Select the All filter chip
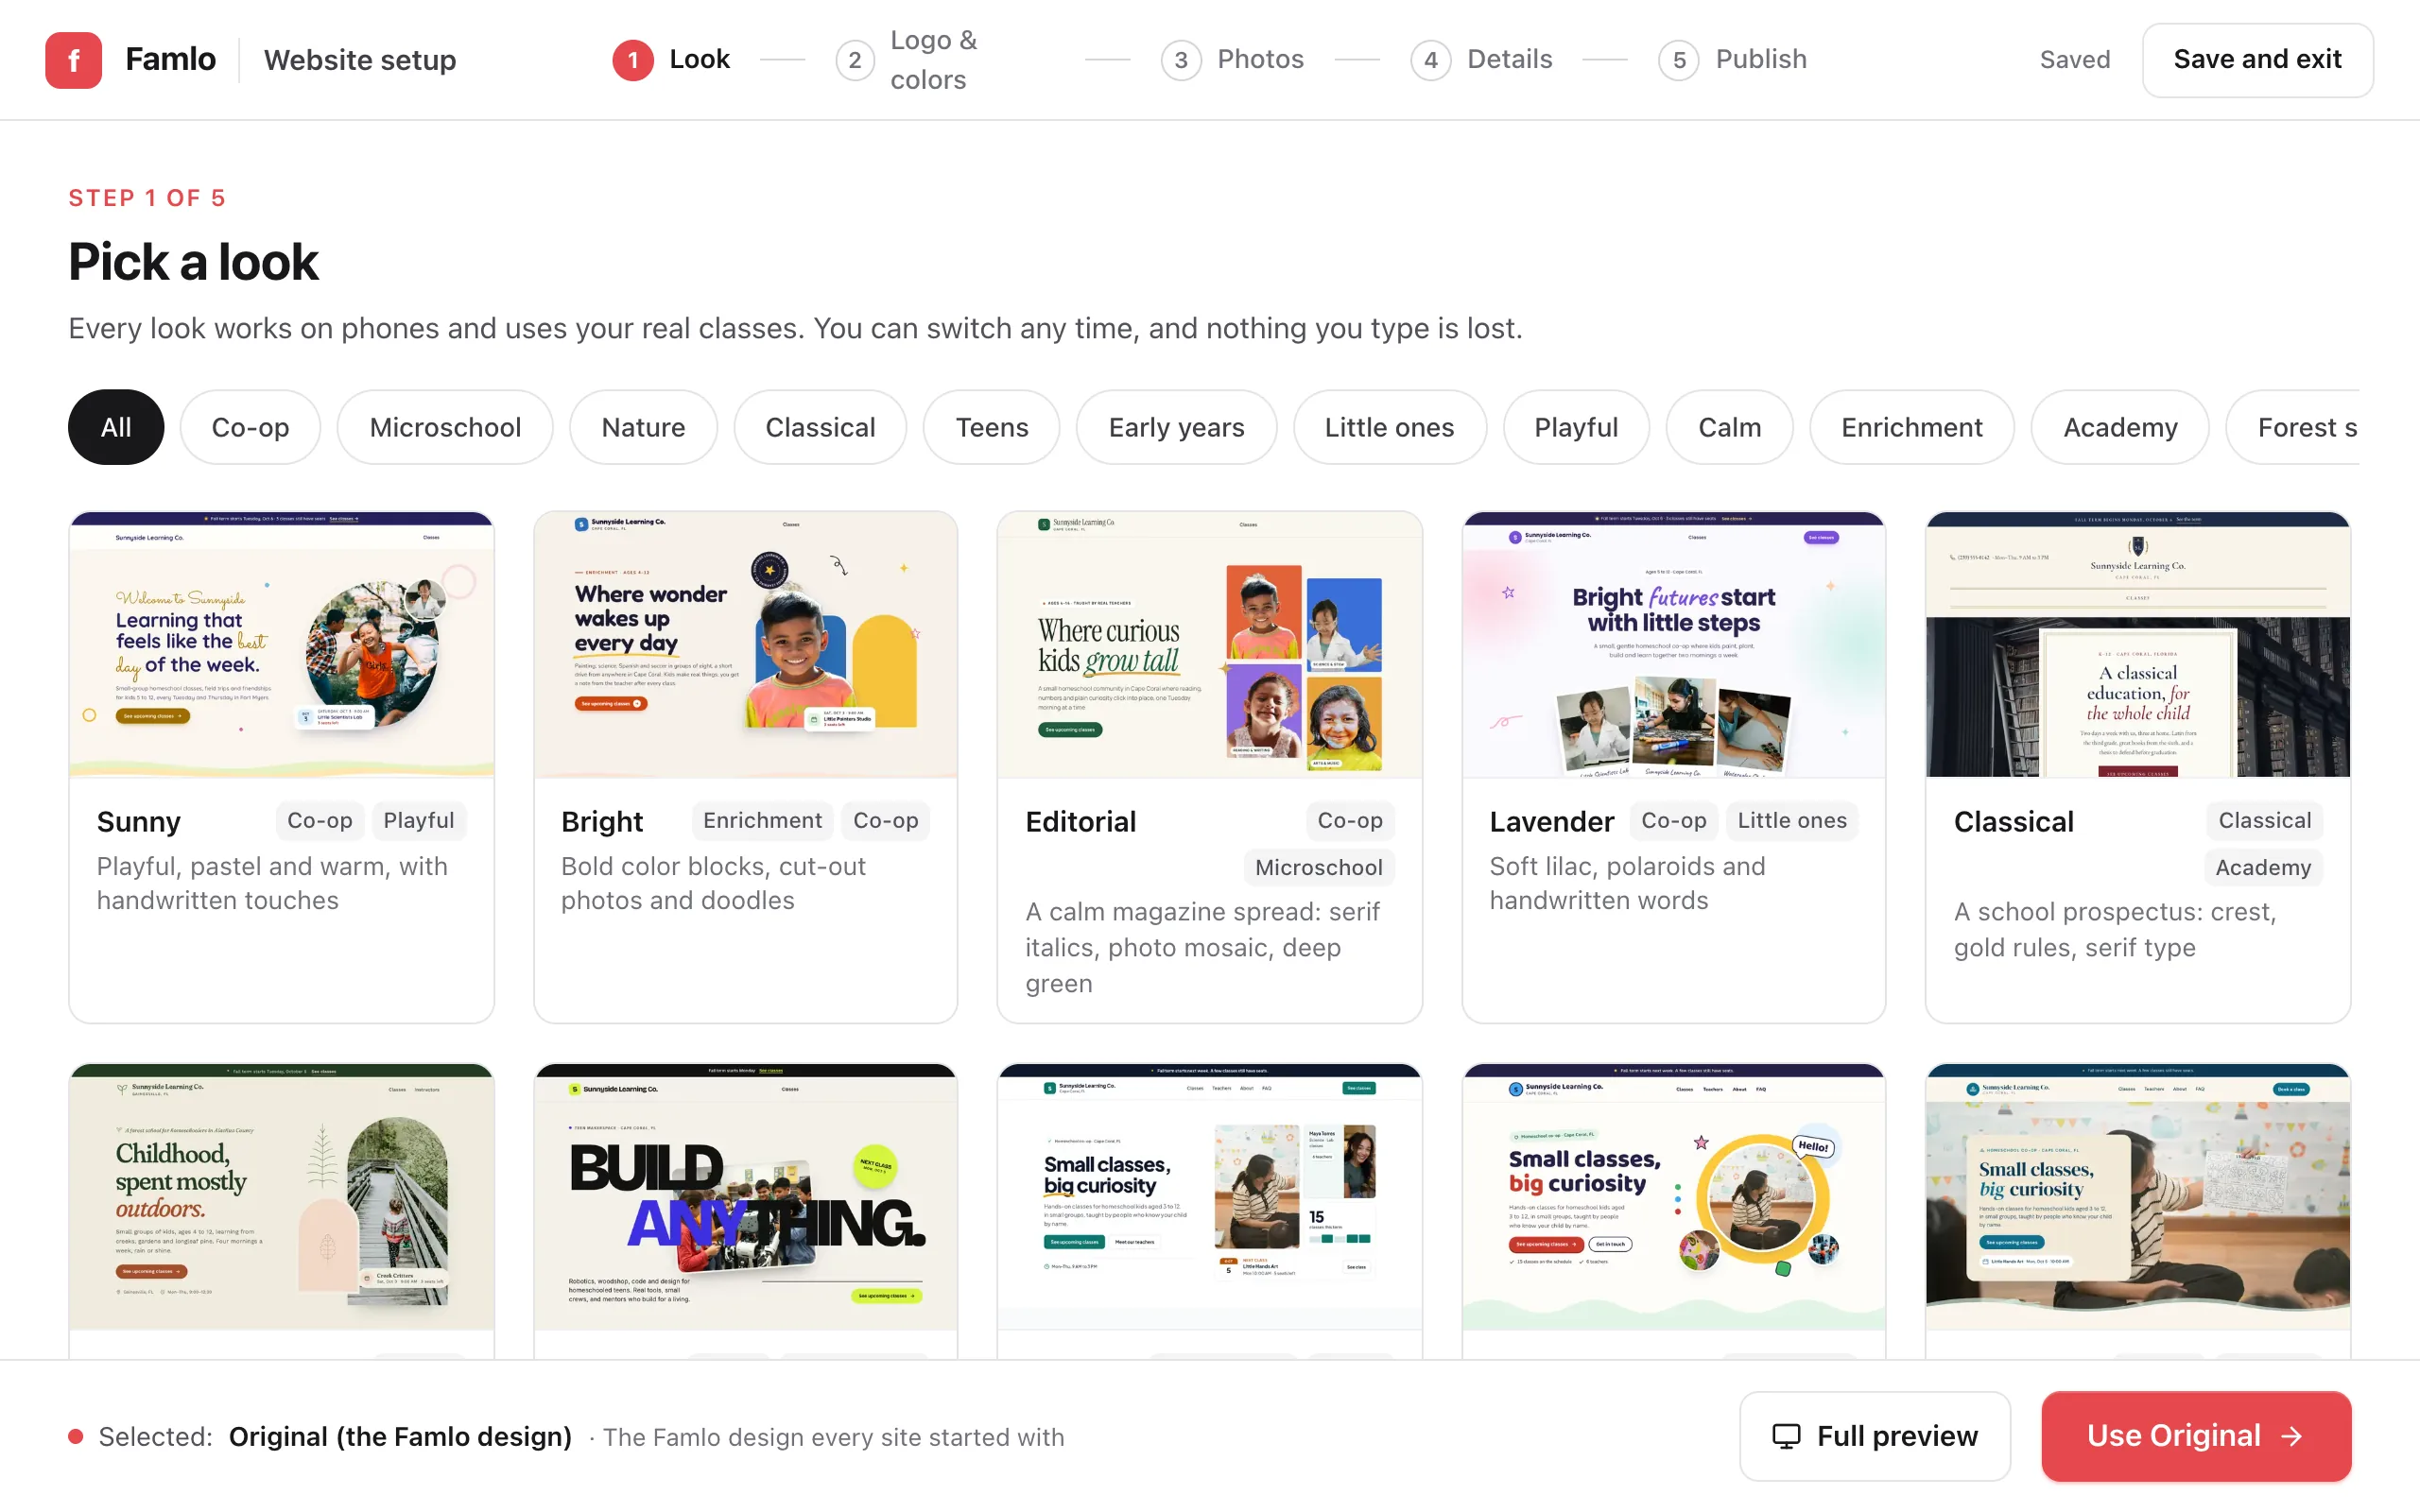The image size is (2420, 1512). (116, 427)
